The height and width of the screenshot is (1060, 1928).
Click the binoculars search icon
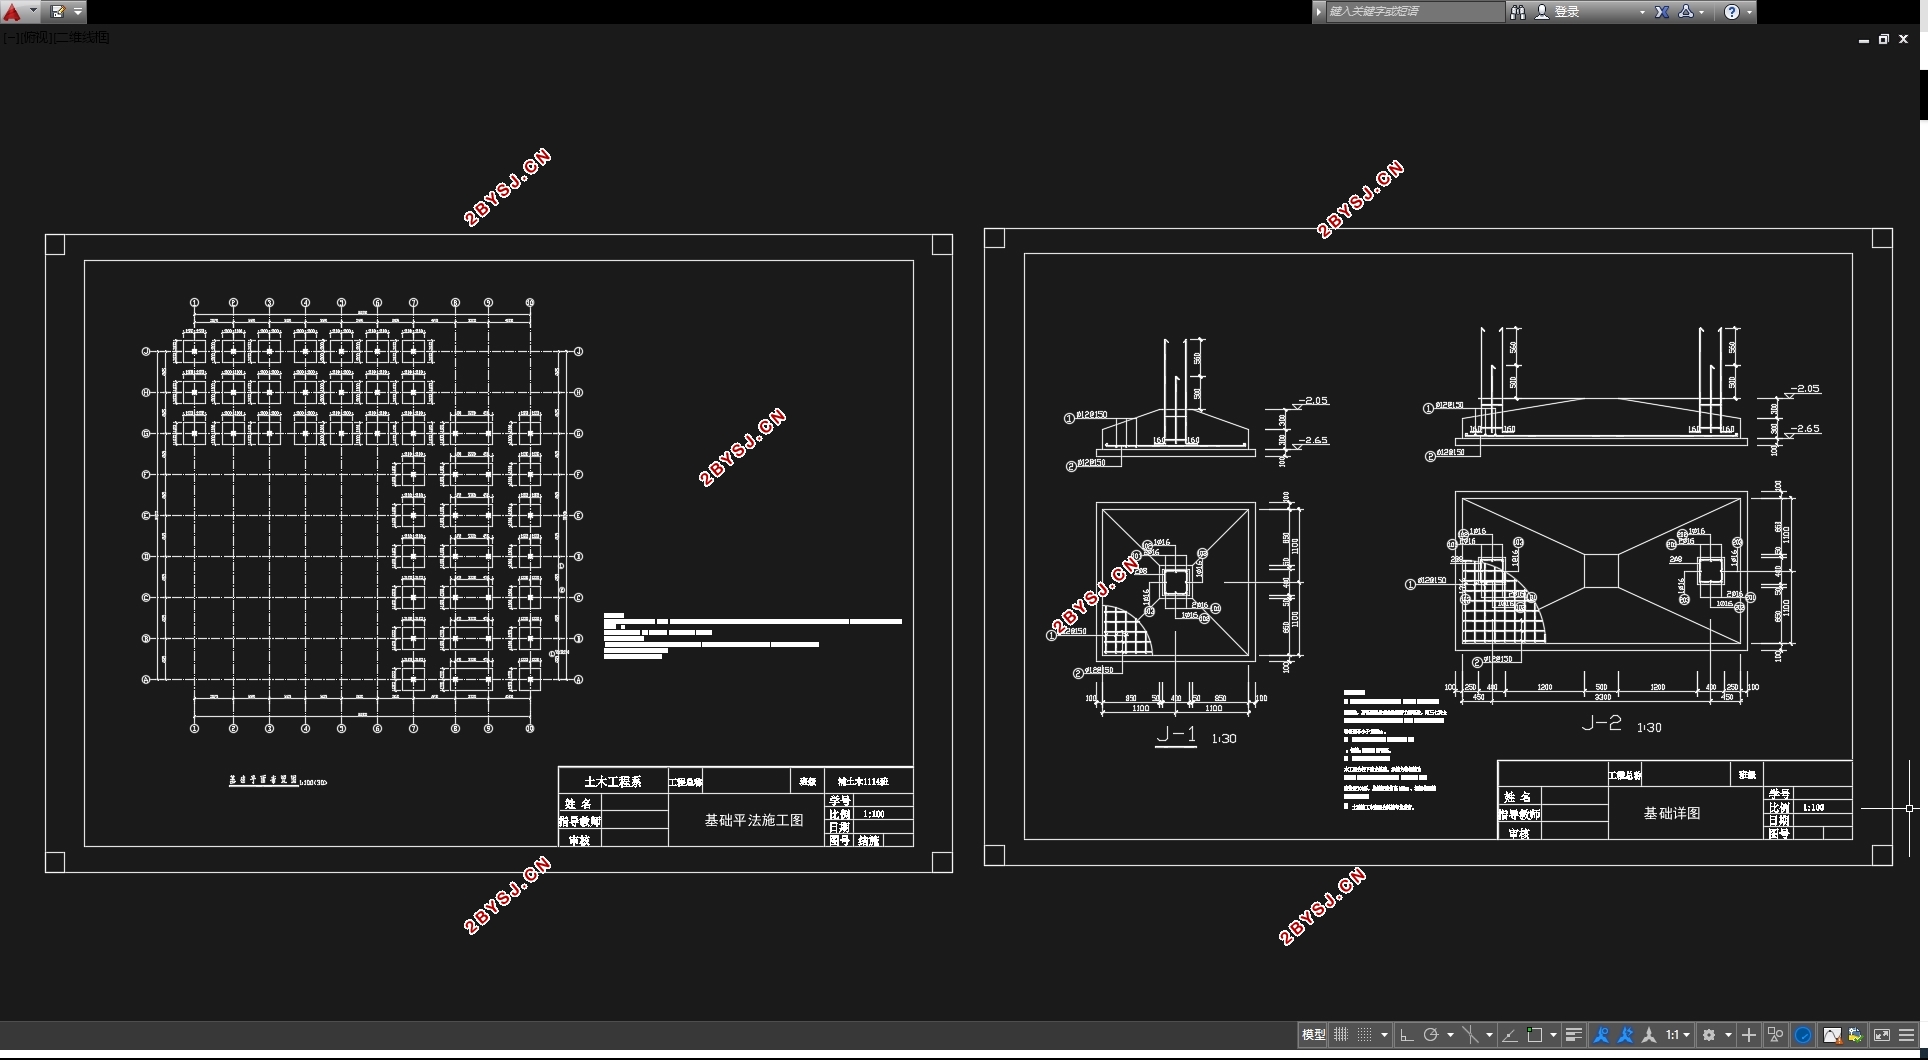(1517, 12)
